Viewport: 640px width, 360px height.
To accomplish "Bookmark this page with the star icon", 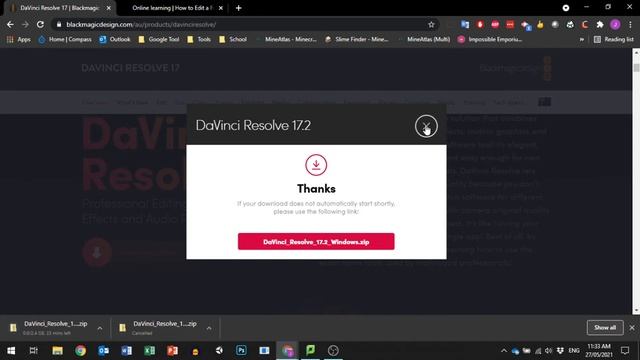I will [x=431, y=24].
